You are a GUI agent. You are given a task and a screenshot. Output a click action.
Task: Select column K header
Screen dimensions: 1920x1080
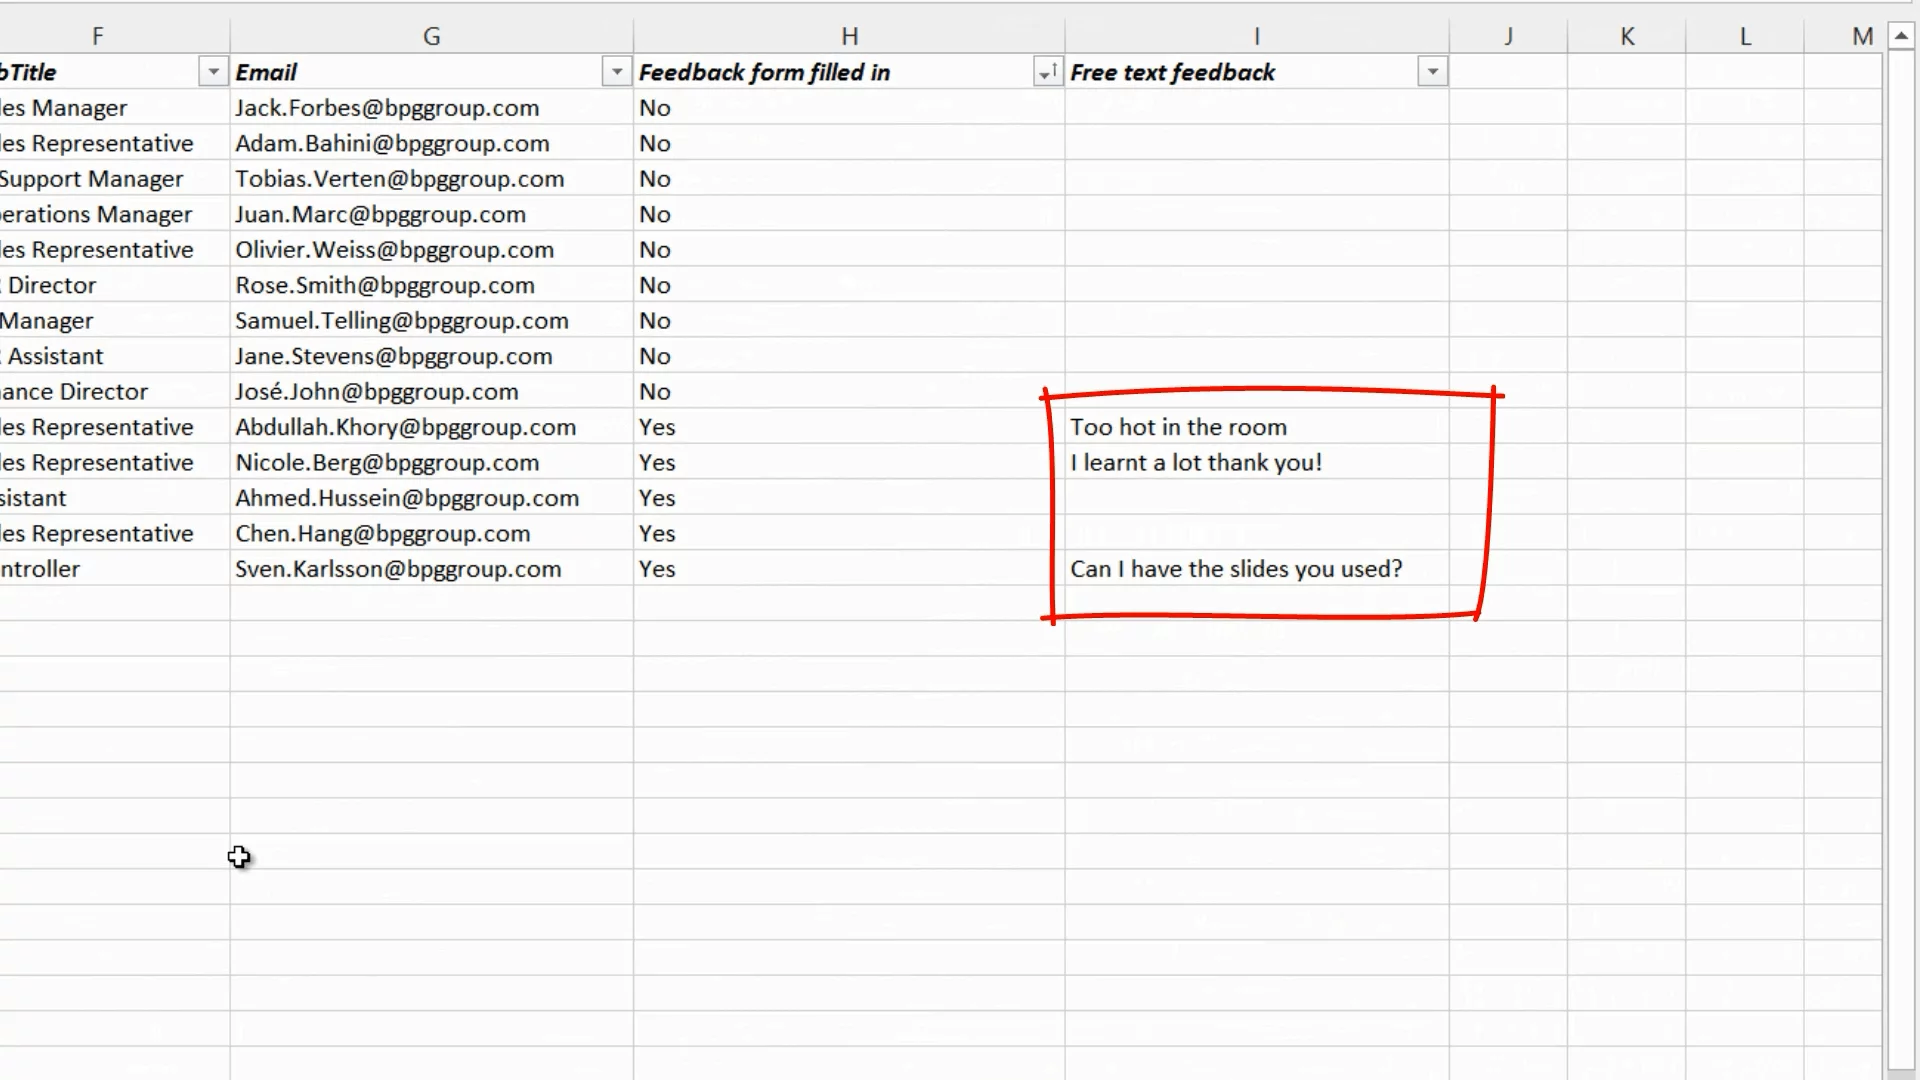click(x=1627, y=36)
